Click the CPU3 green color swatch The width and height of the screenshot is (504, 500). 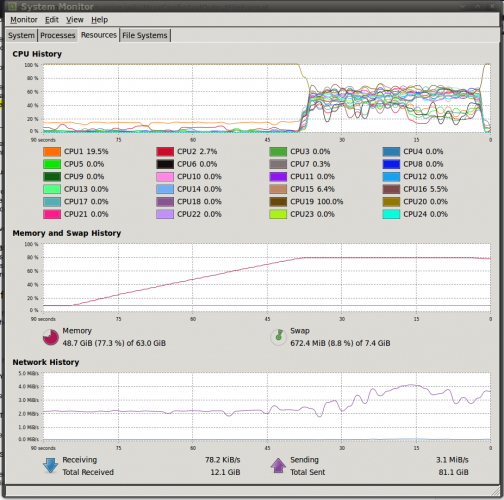278,152
